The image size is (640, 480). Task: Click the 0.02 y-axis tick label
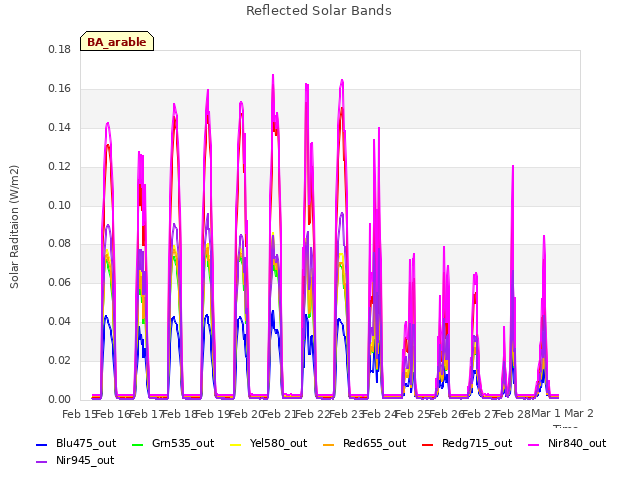pyautogui.click(x=60, y=360)
